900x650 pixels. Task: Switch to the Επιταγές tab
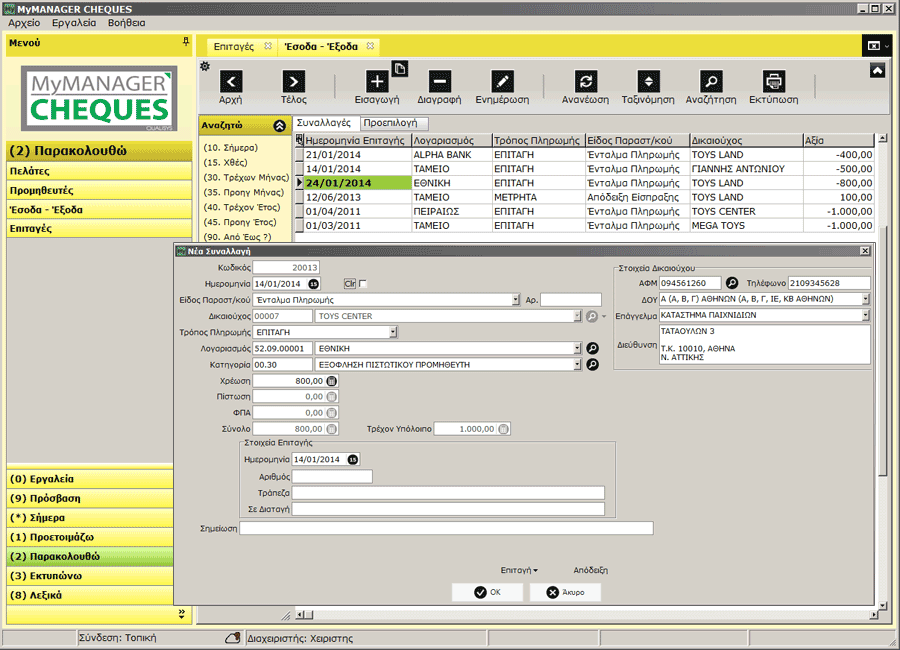point(234,47)
